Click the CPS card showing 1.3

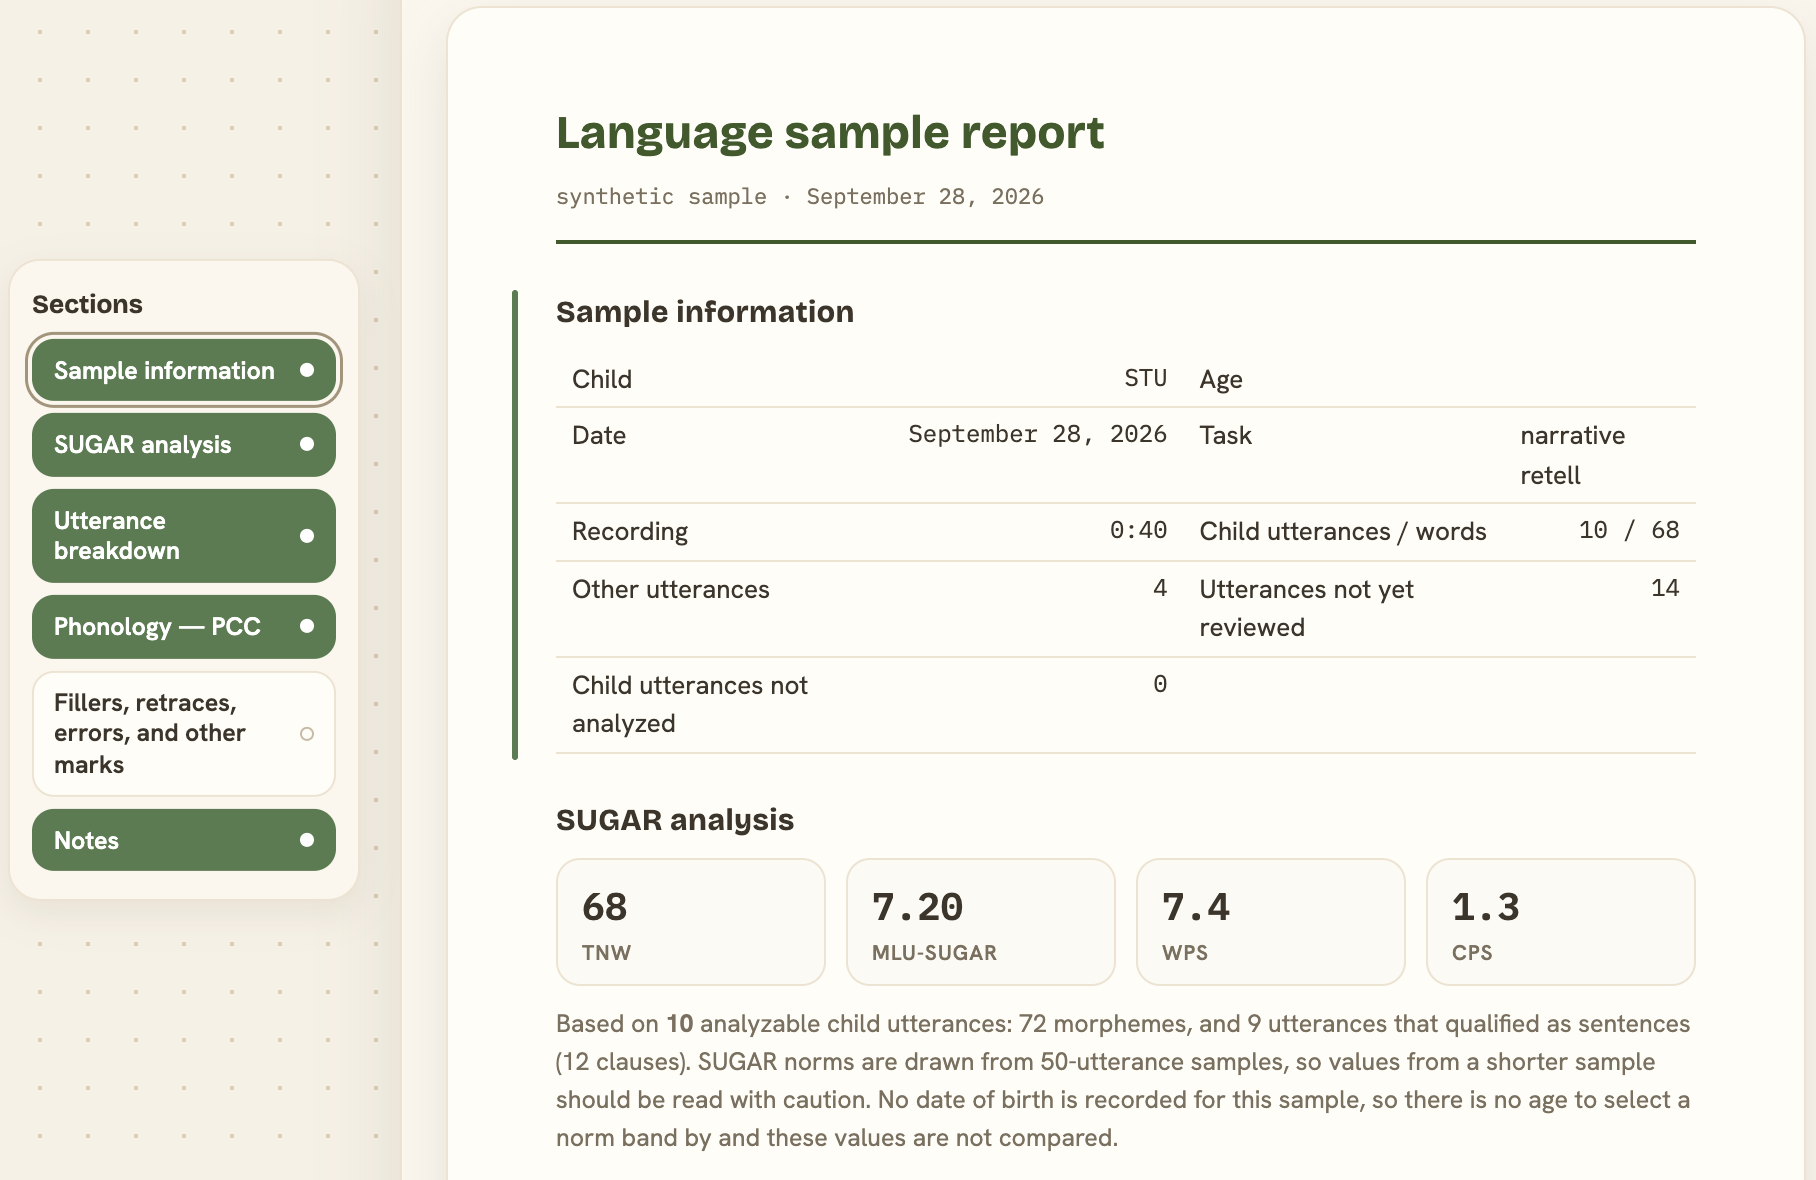pos(1561,922)
